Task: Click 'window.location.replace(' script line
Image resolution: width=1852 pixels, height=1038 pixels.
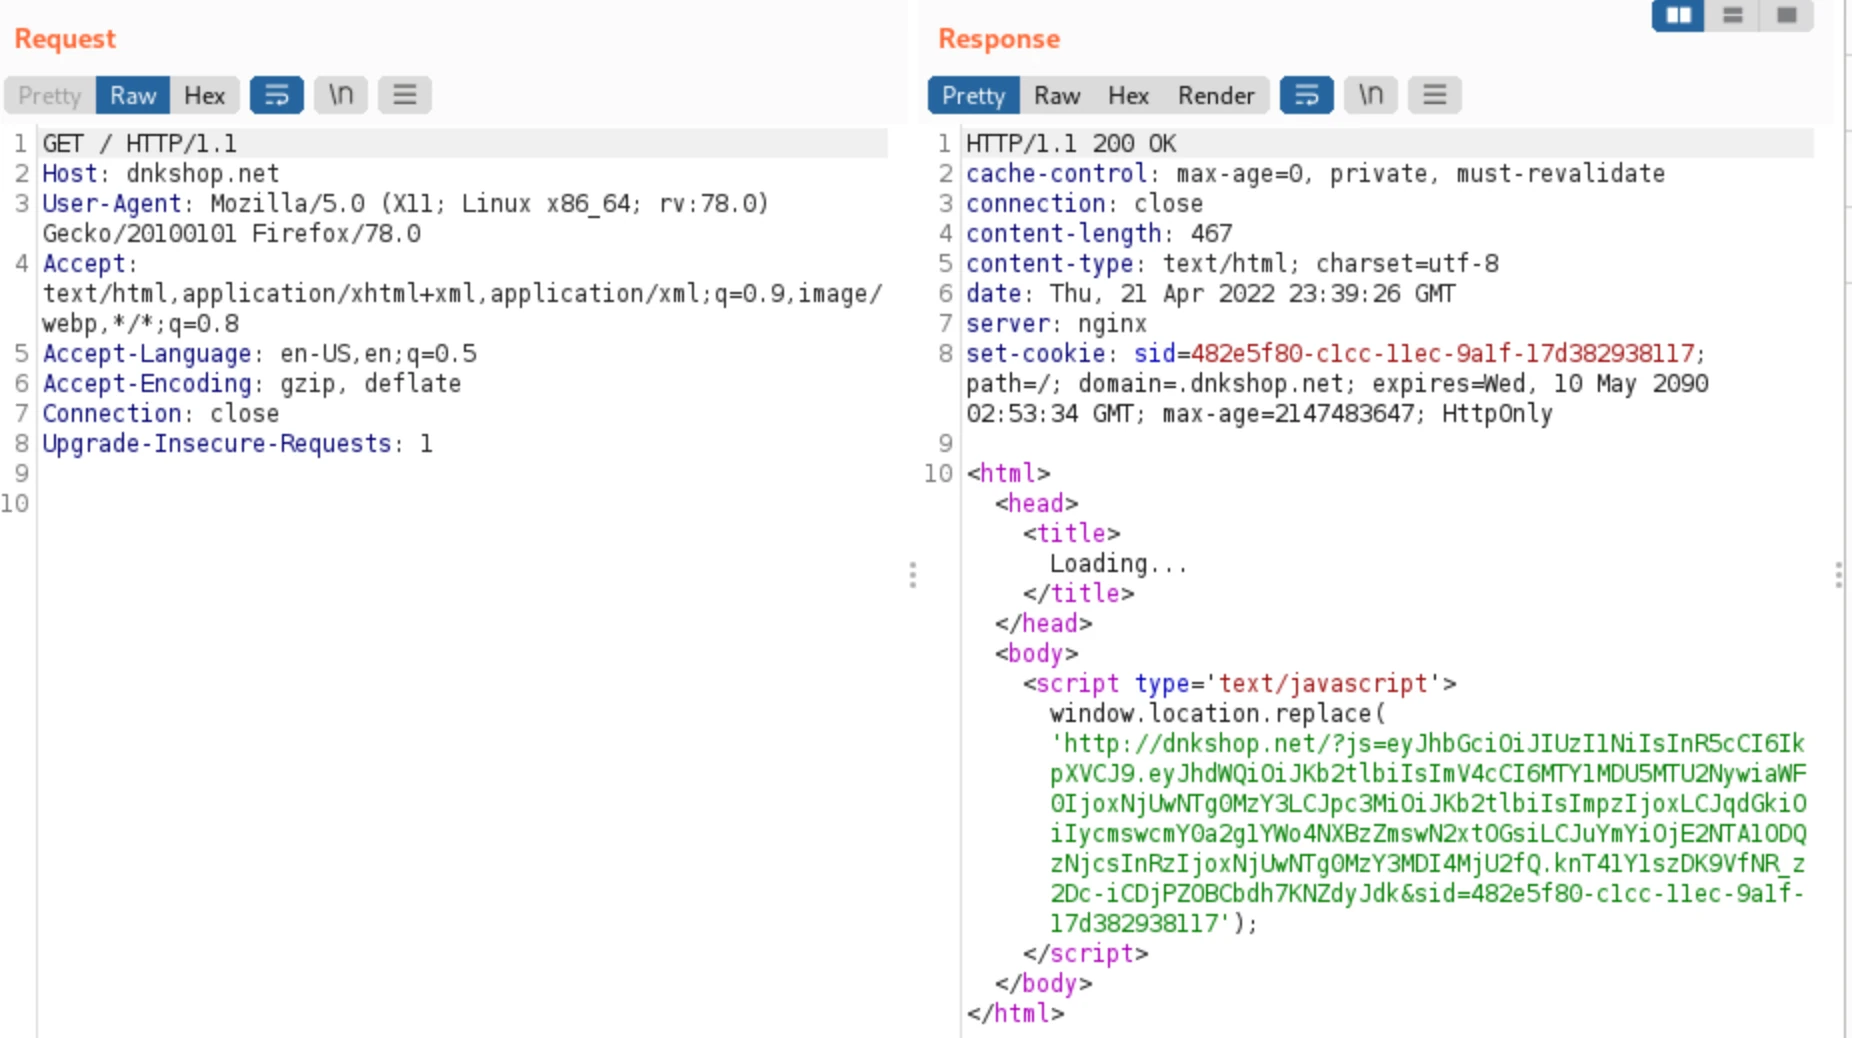Action: [x=1218, y=714]
